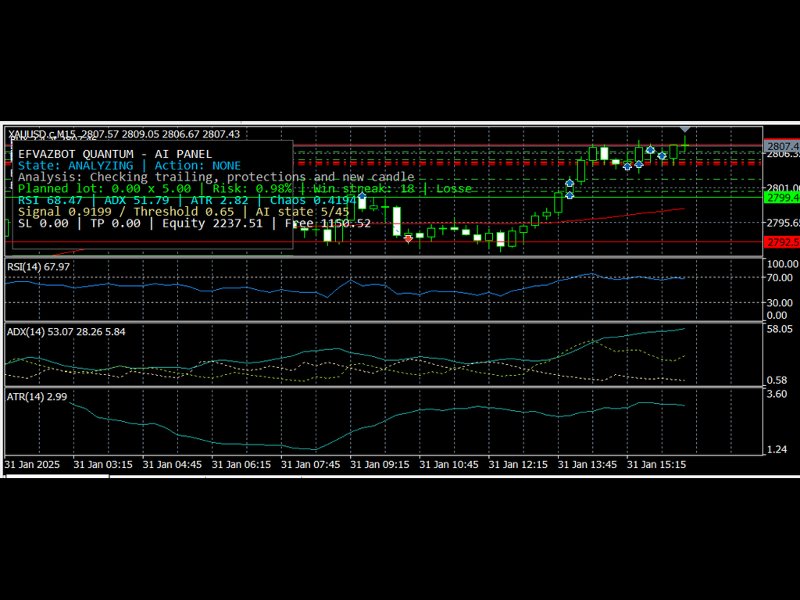Click the 3.60 value on the ATR scale

pyautogui.click(x=777, y=394)
